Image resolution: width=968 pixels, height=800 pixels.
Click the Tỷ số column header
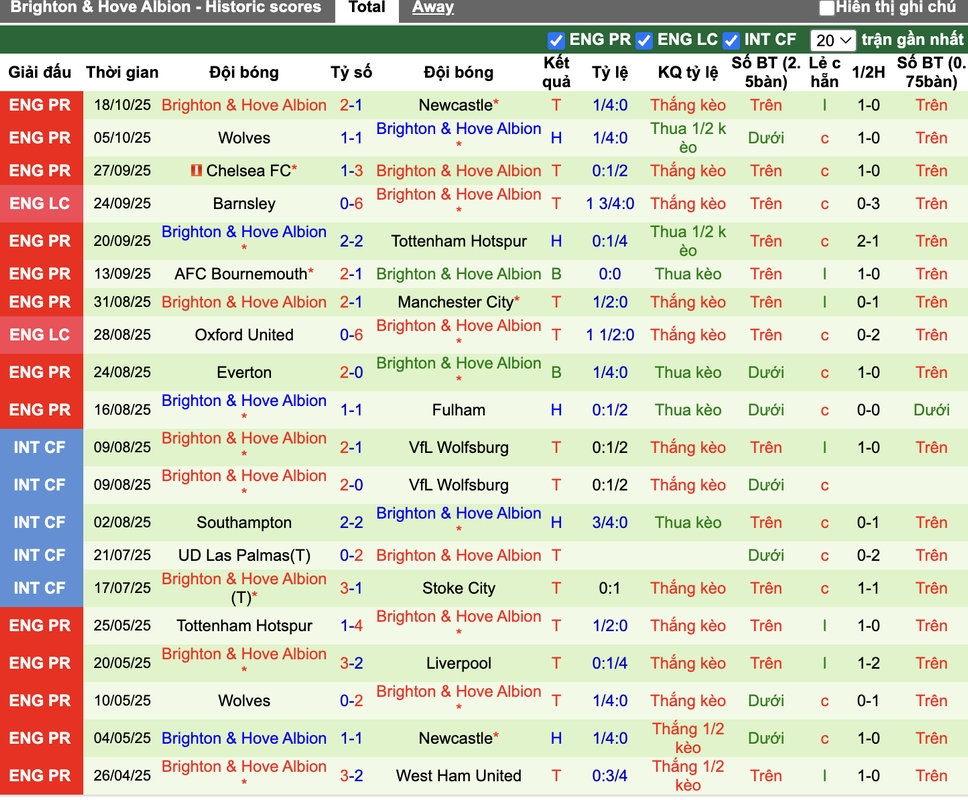tap(351, 72)
